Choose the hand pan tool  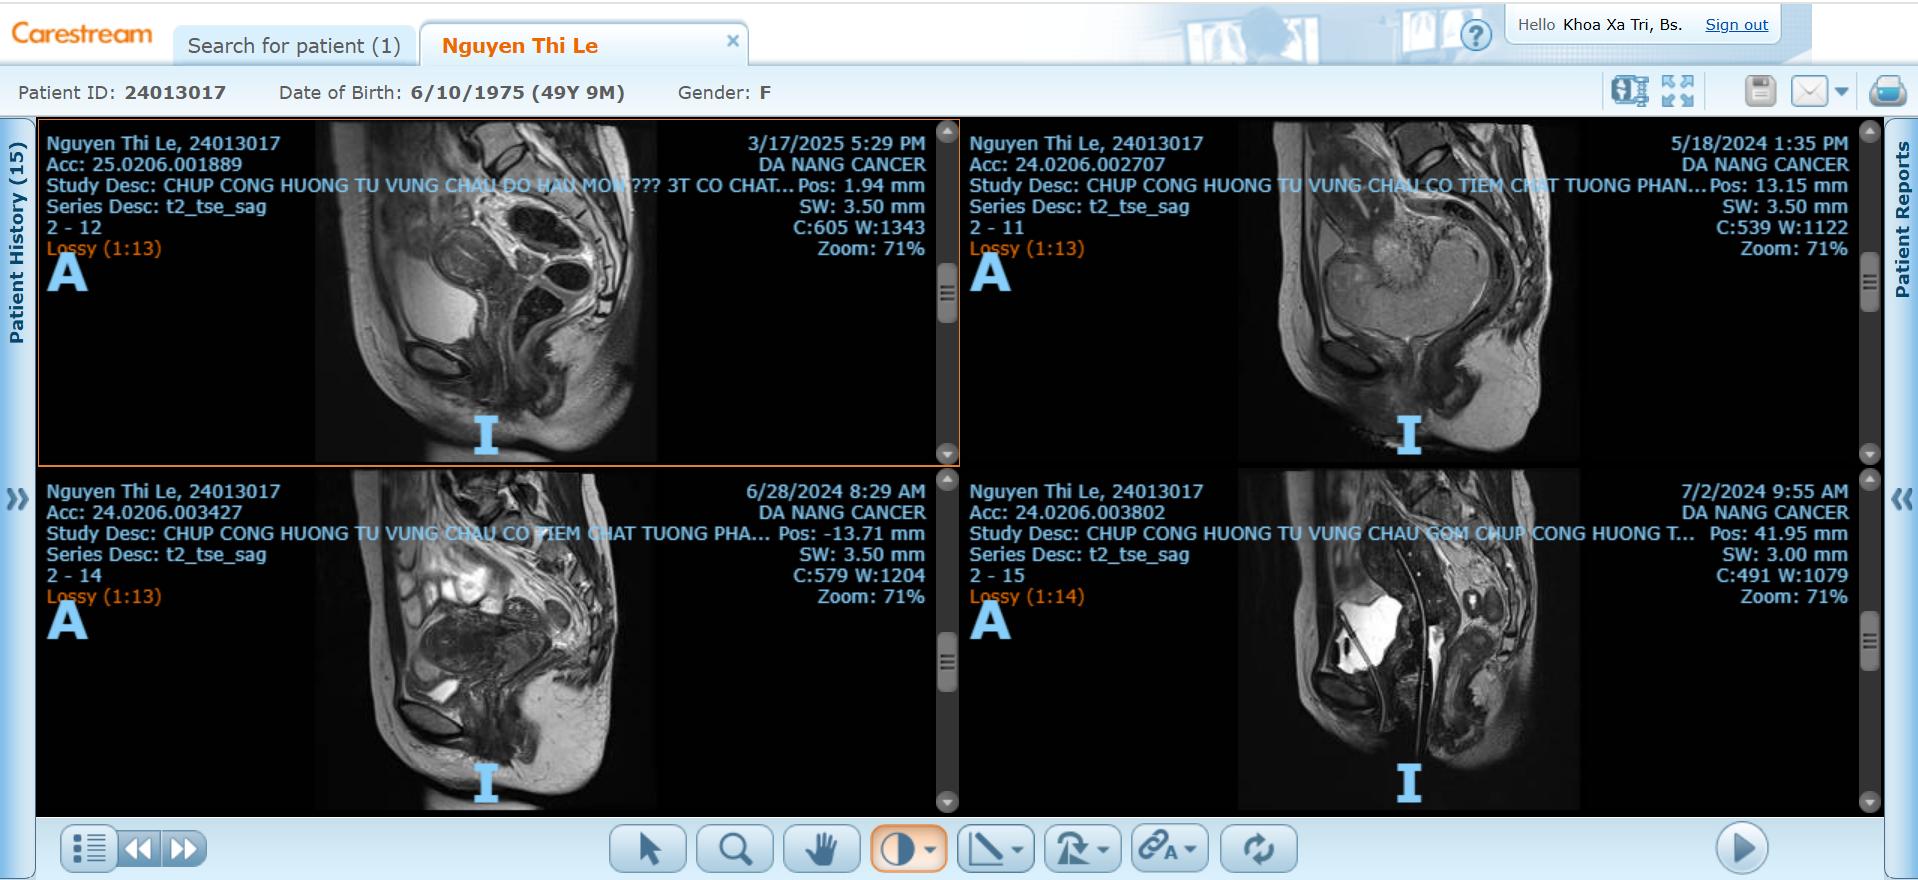(821, 849)
